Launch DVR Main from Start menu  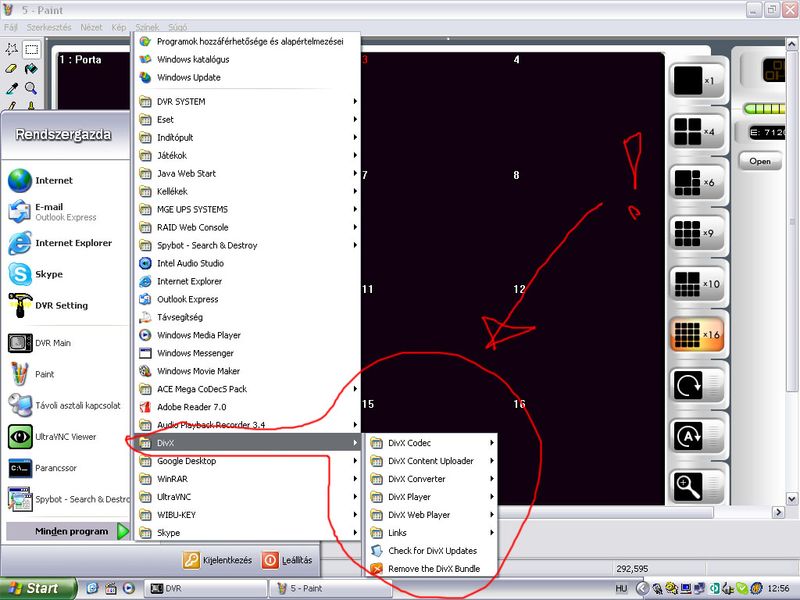(66, 343)
